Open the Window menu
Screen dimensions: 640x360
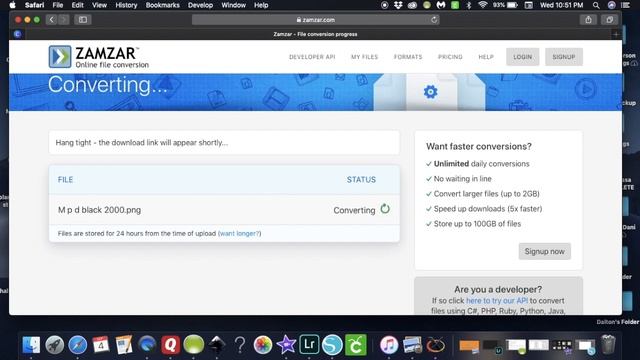tap(233, 5)
